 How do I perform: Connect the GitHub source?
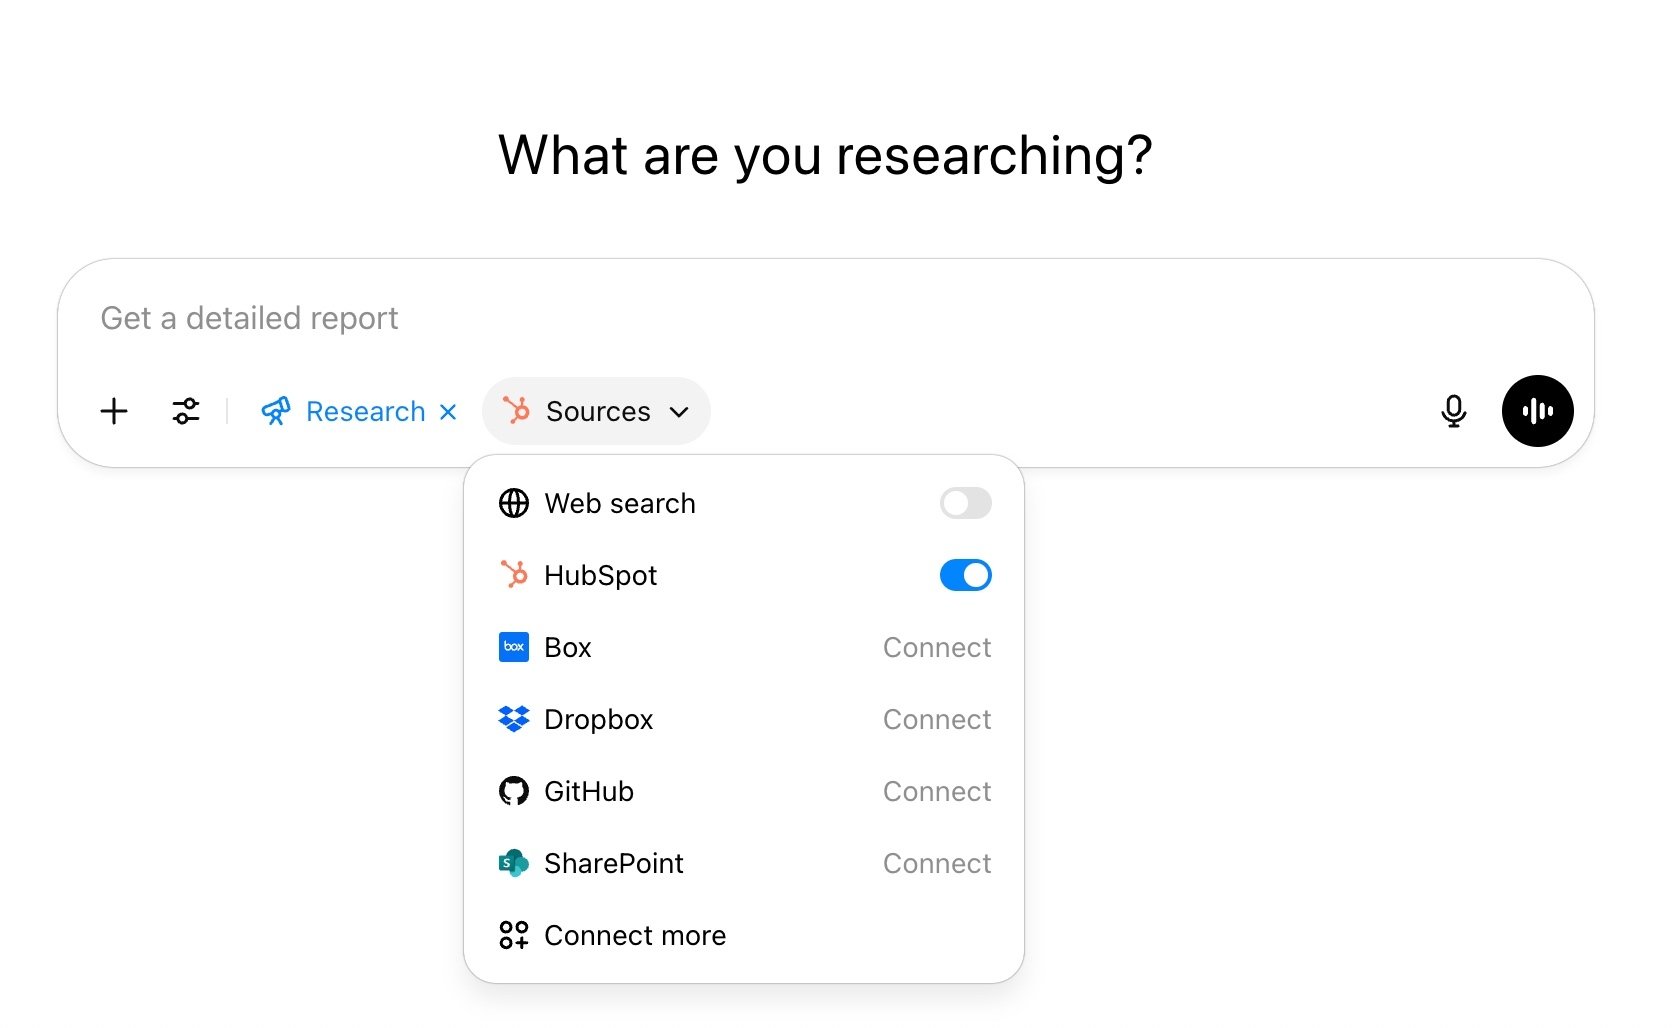tap(936, 791)
